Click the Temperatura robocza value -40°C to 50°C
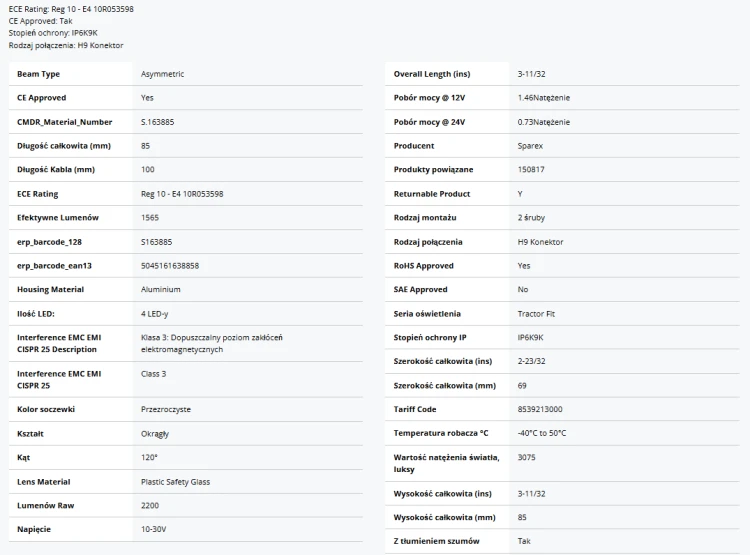The image size is (750, 555). [541, 433]
